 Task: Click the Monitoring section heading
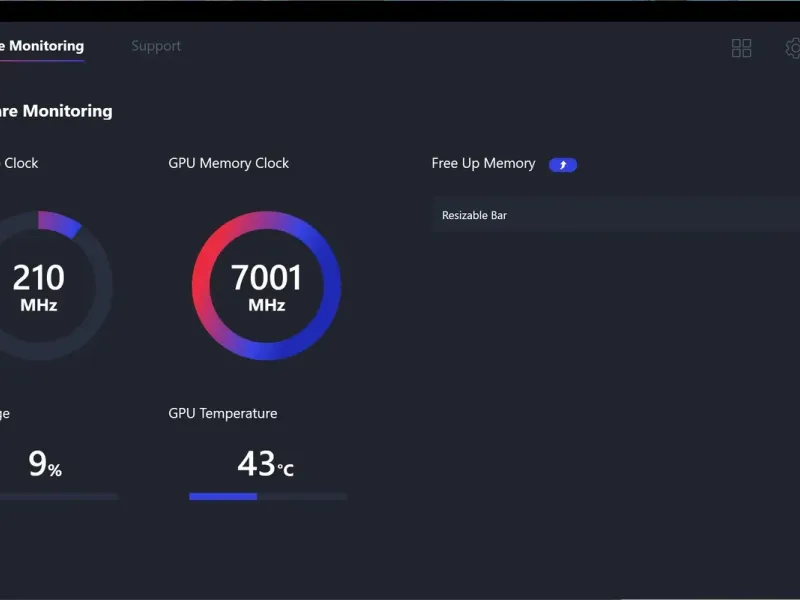(56, 111)
